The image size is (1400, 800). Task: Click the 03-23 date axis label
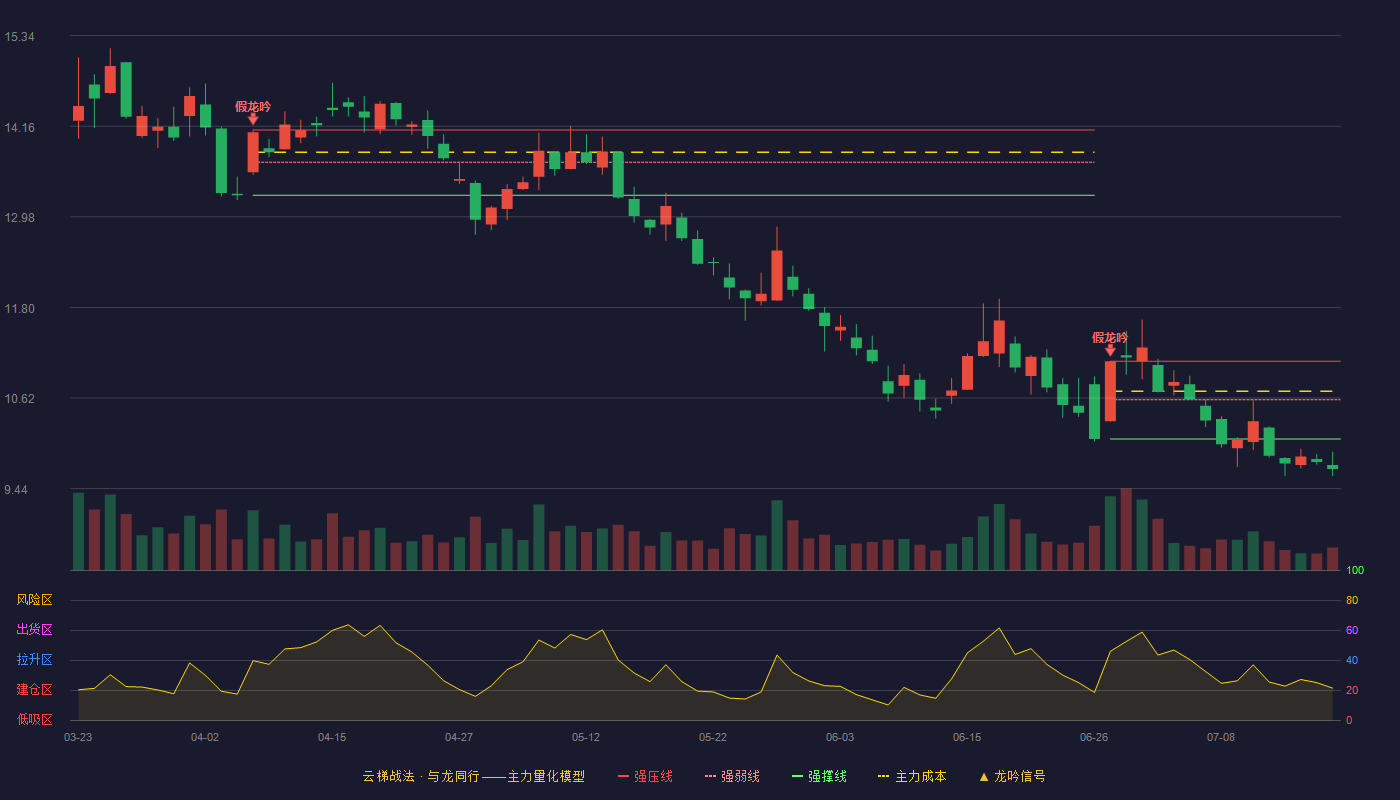point(78,737)
